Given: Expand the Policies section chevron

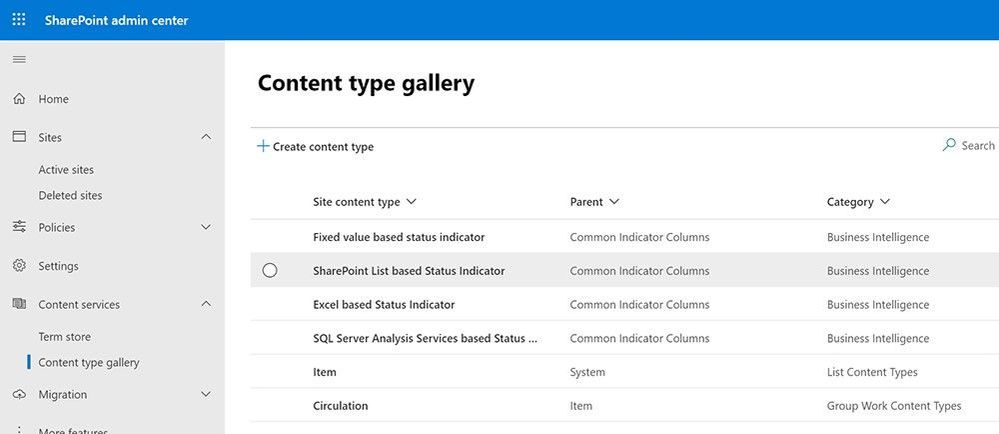Looking at the screenshot, I should [206, 227].
